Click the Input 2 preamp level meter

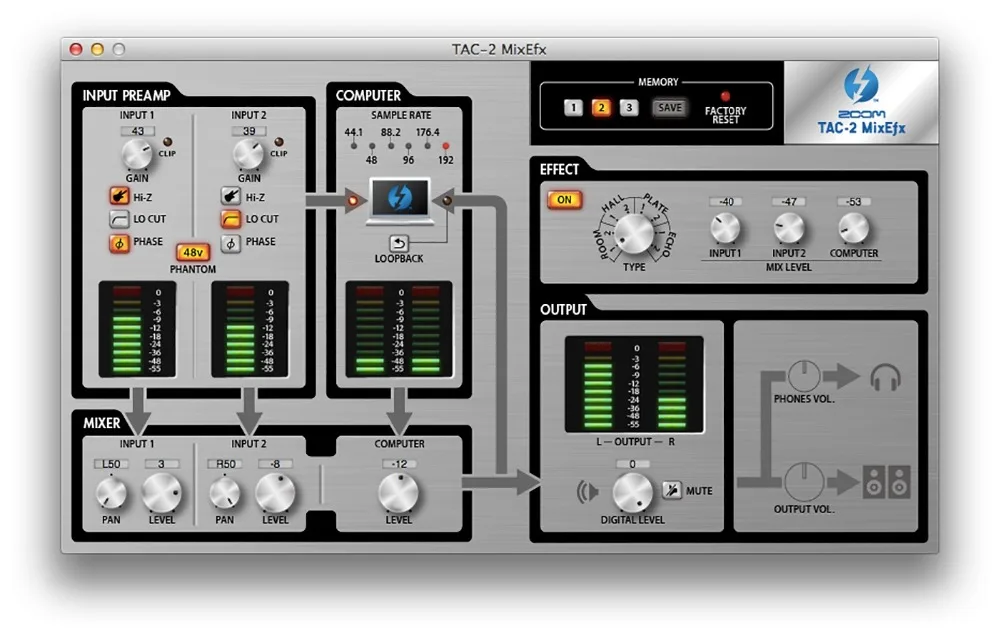click(250, 329)
